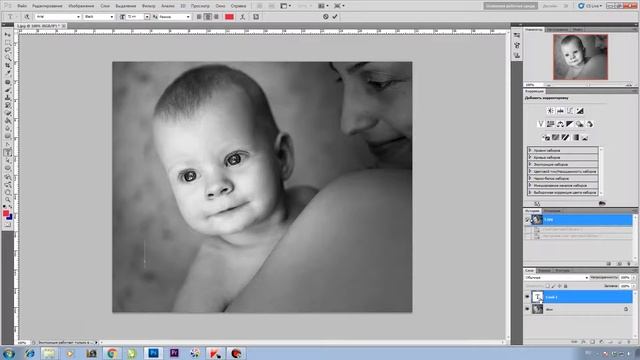The width and height of the screenshot is (640, 360).
Task: Set right text alignment
Action: 216,17
